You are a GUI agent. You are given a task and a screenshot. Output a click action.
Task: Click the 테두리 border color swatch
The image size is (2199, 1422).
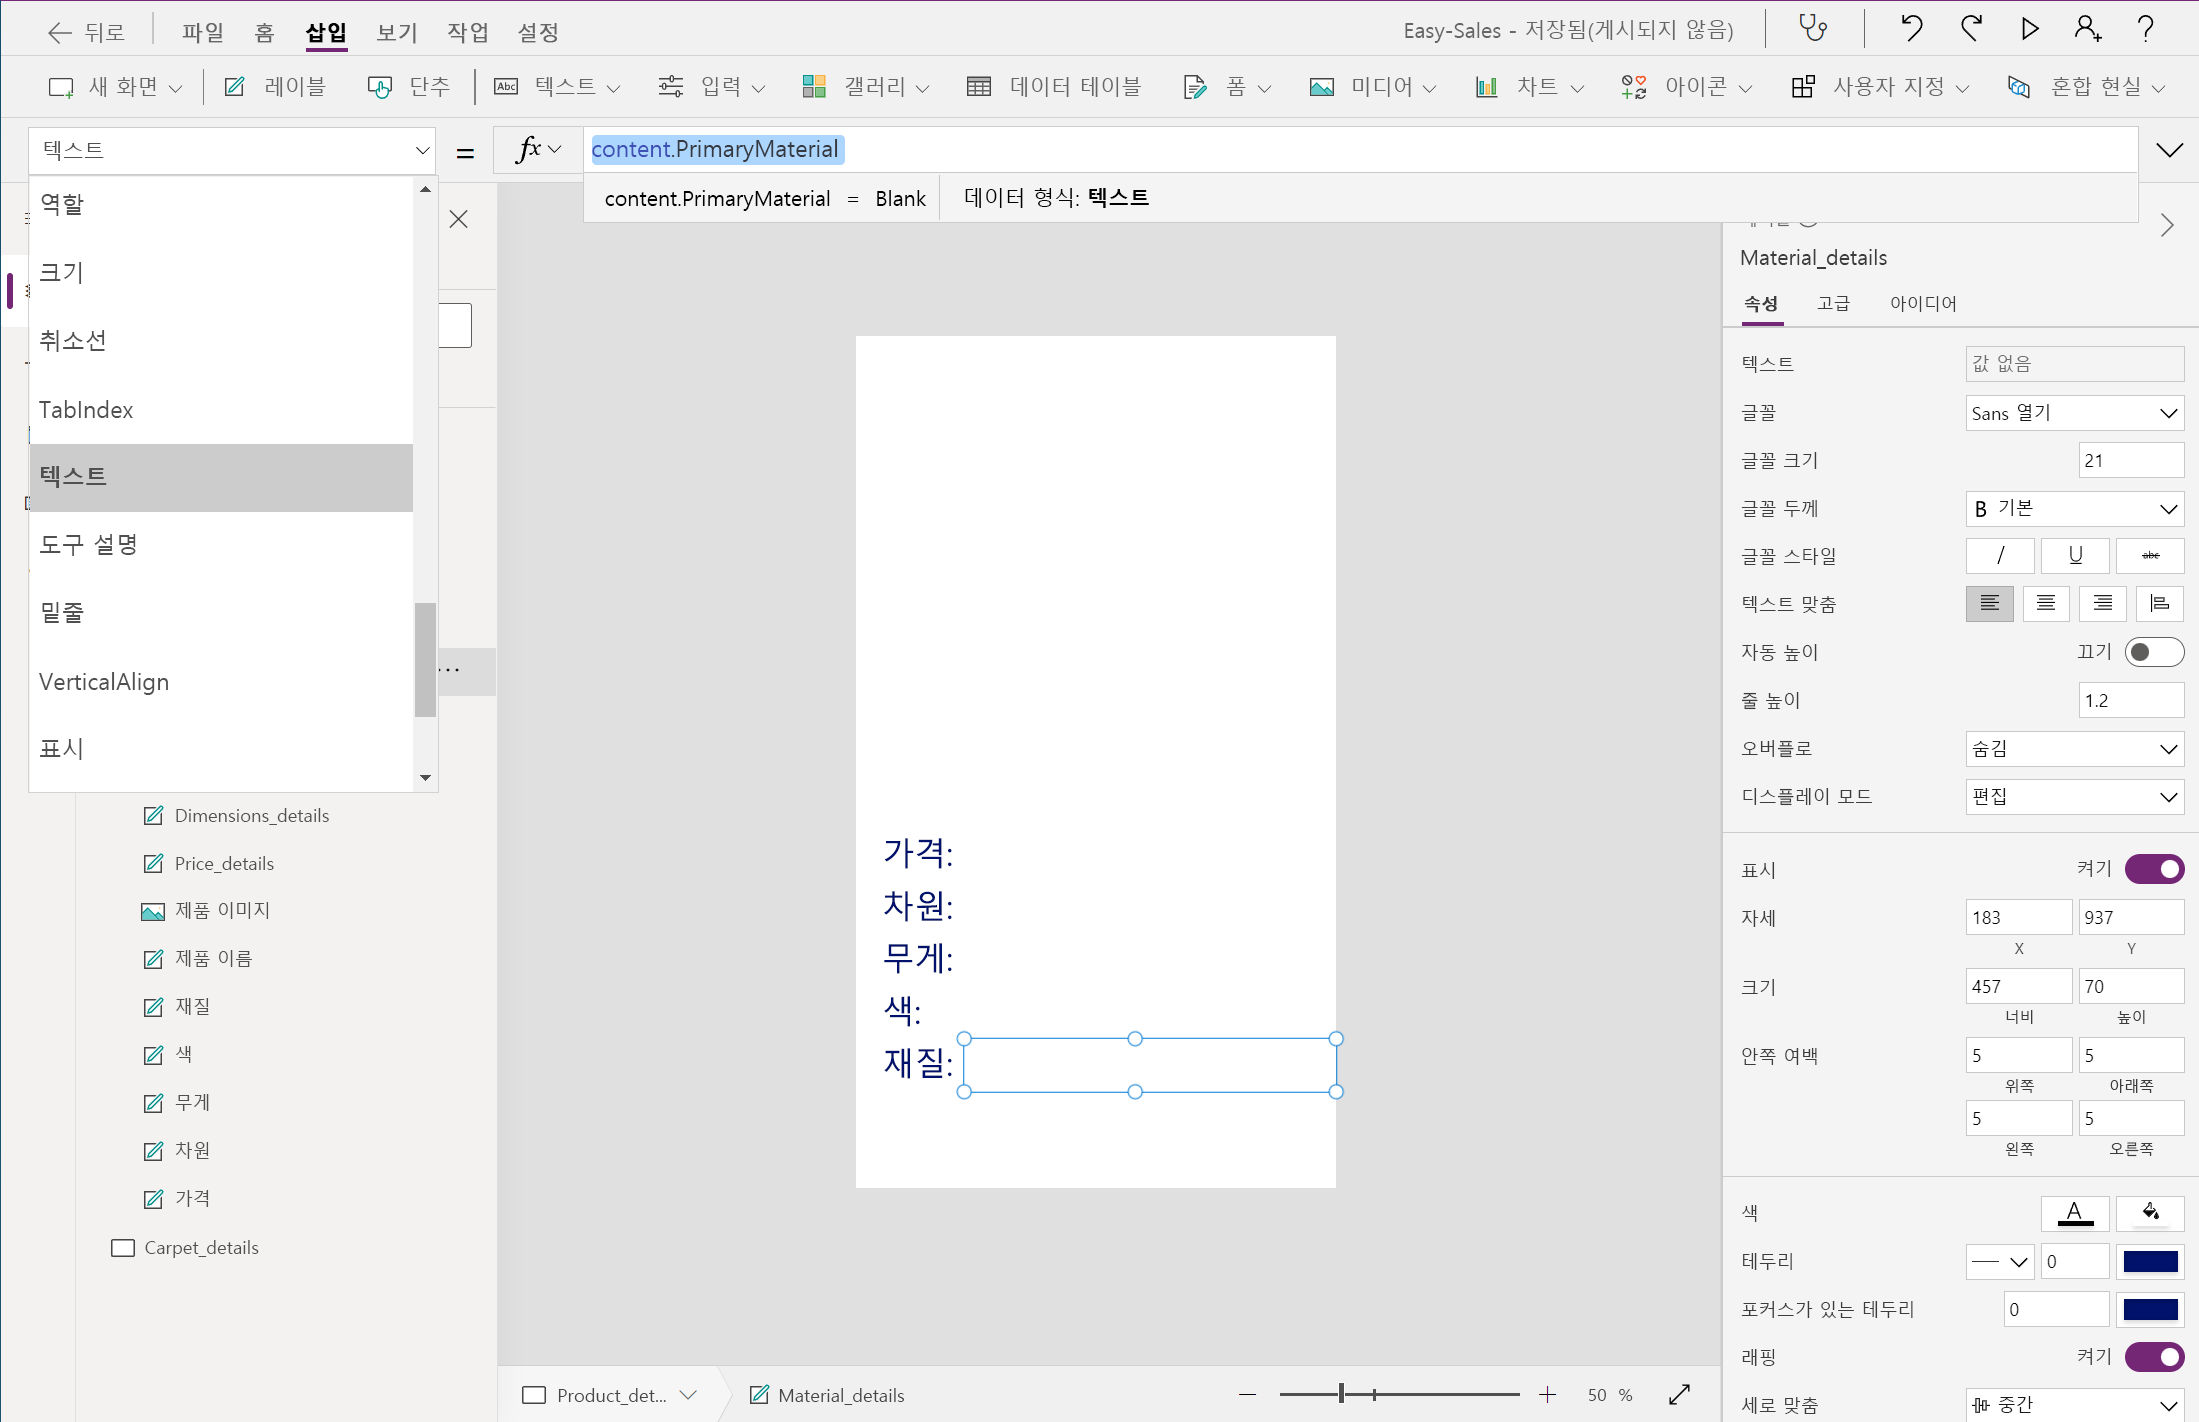(x=2150, y=1261)
